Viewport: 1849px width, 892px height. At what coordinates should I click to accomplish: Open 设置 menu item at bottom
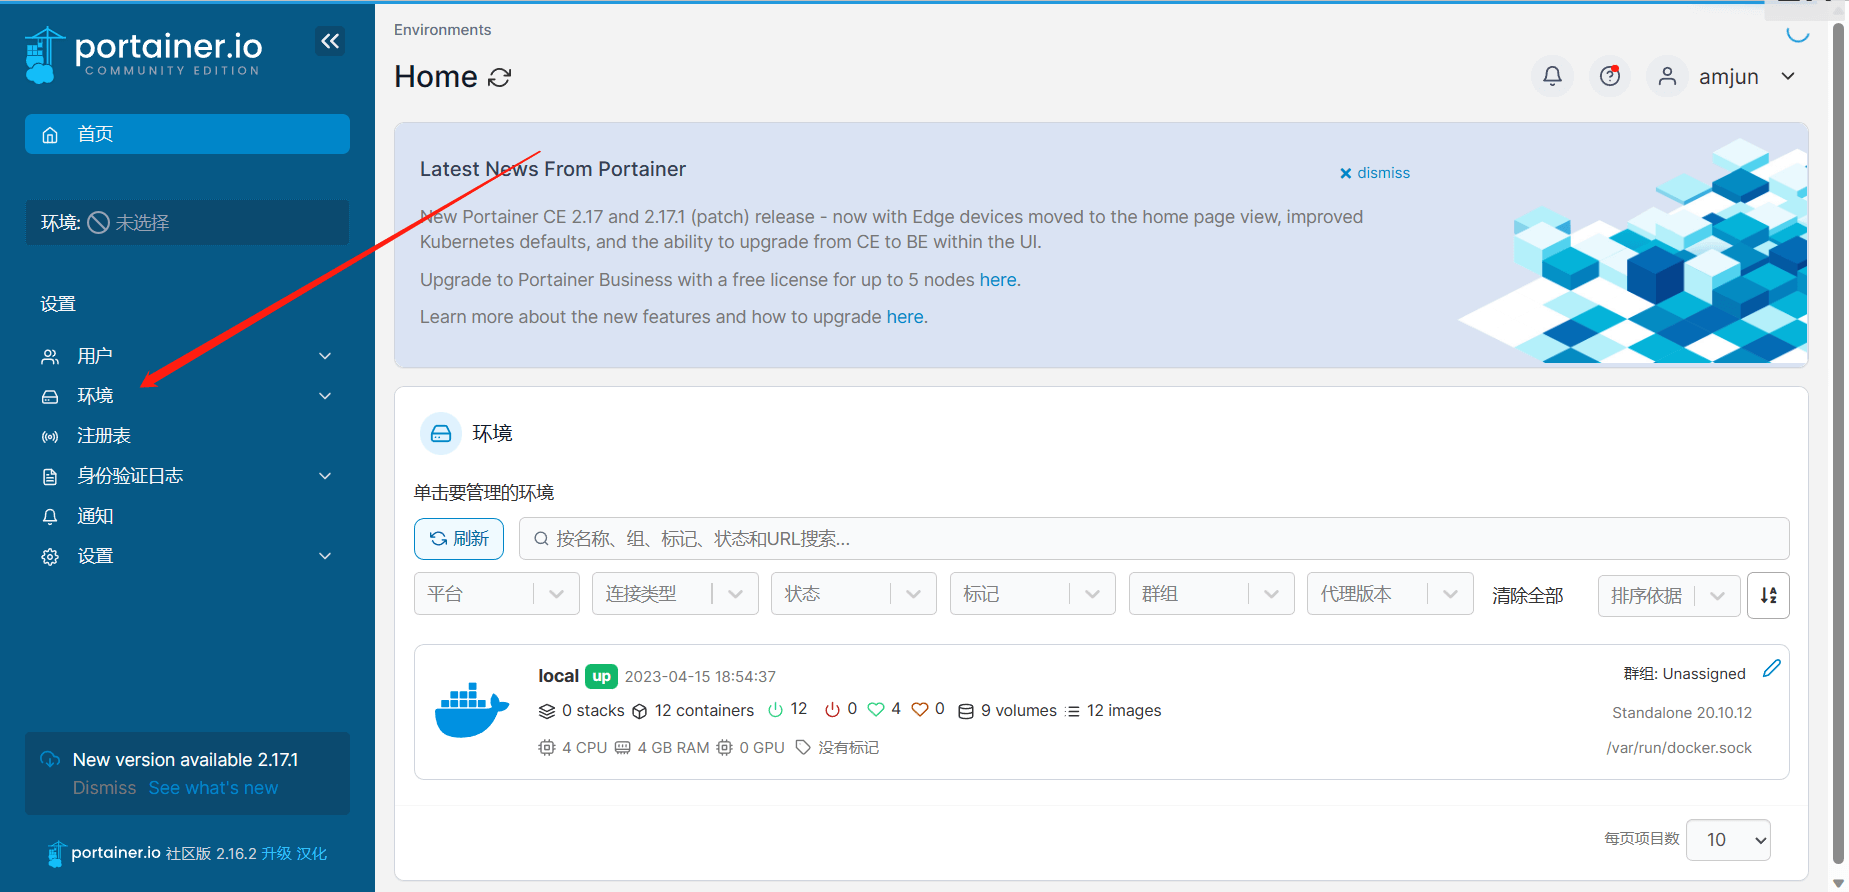click(187, 556)
